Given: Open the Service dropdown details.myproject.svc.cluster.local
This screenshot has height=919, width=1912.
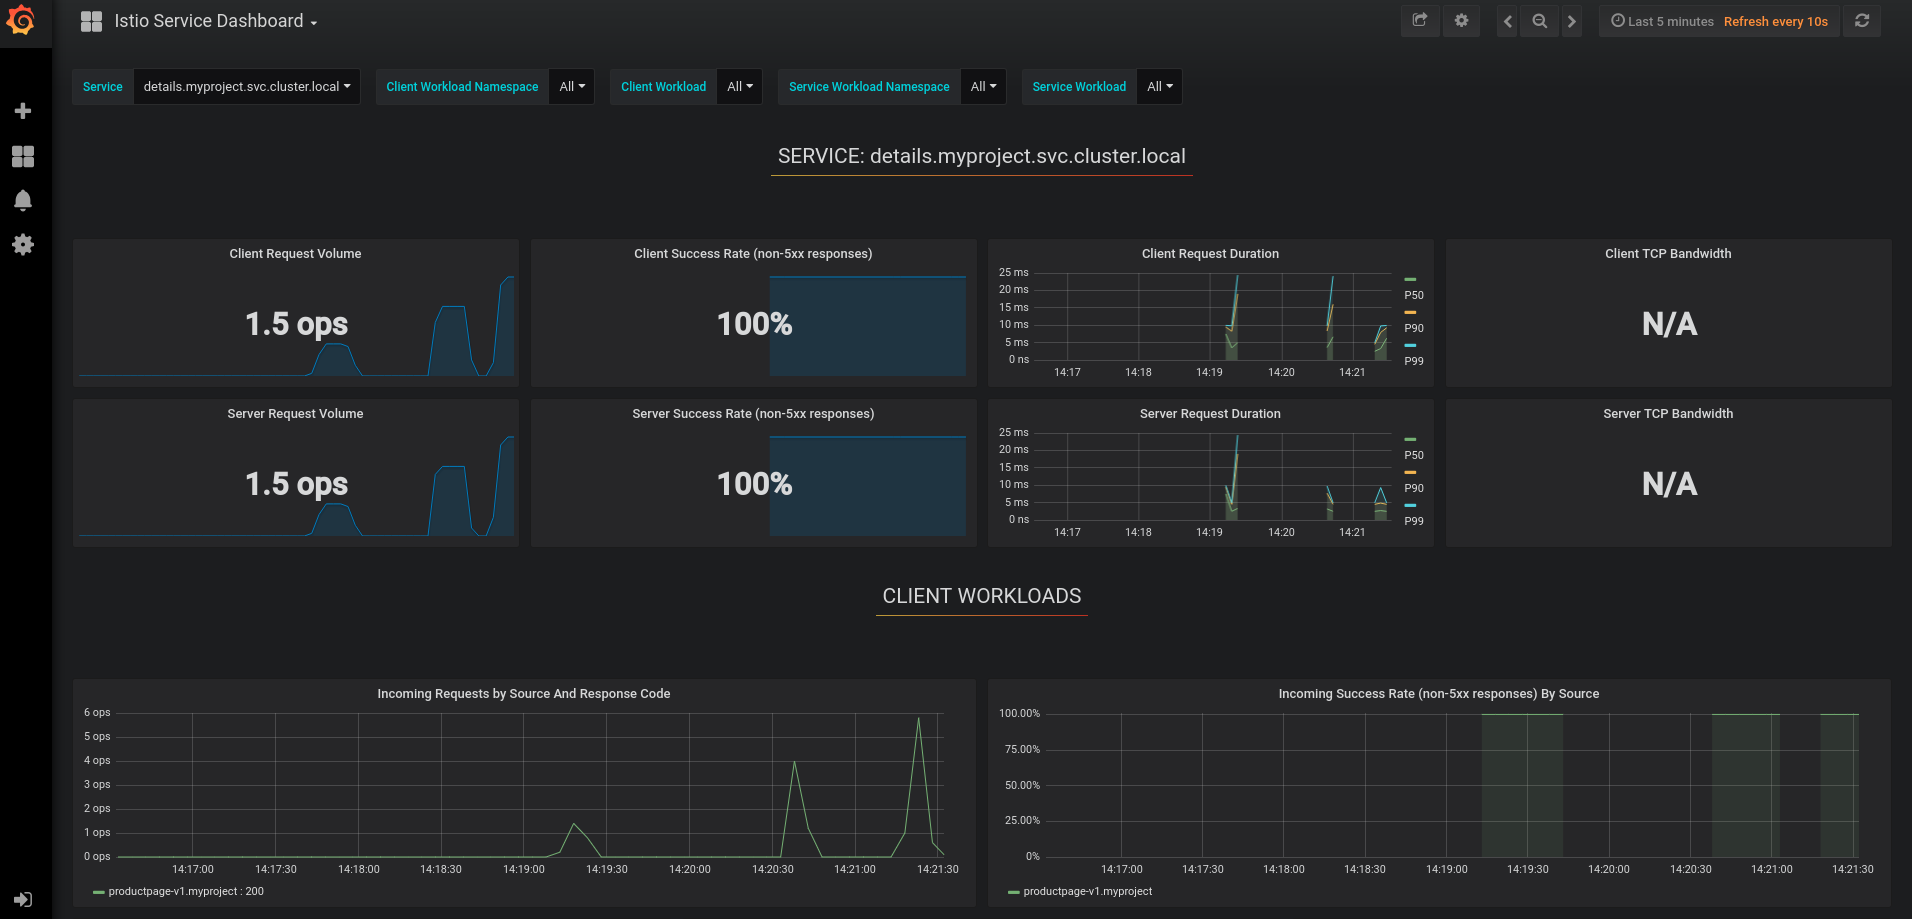Looking at the screenshot, I should pyautogui.click(x=246, y=87).
